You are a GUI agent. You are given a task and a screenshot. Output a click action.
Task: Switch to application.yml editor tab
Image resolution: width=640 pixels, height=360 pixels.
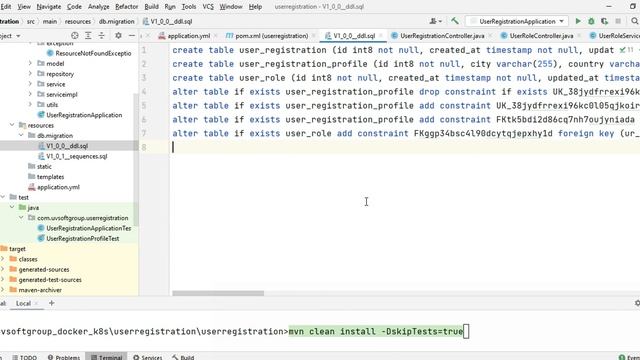(184, 36)
